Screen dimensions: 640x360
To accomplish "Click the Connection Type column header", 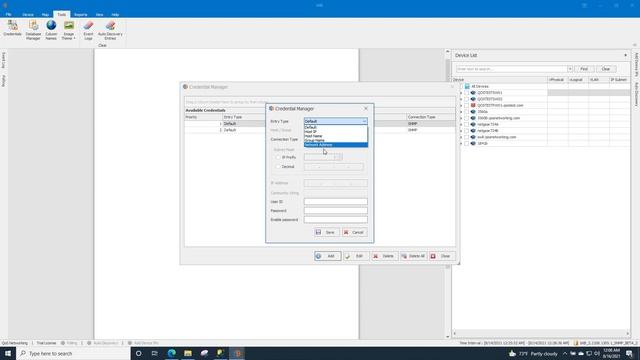I will [431, 117].
